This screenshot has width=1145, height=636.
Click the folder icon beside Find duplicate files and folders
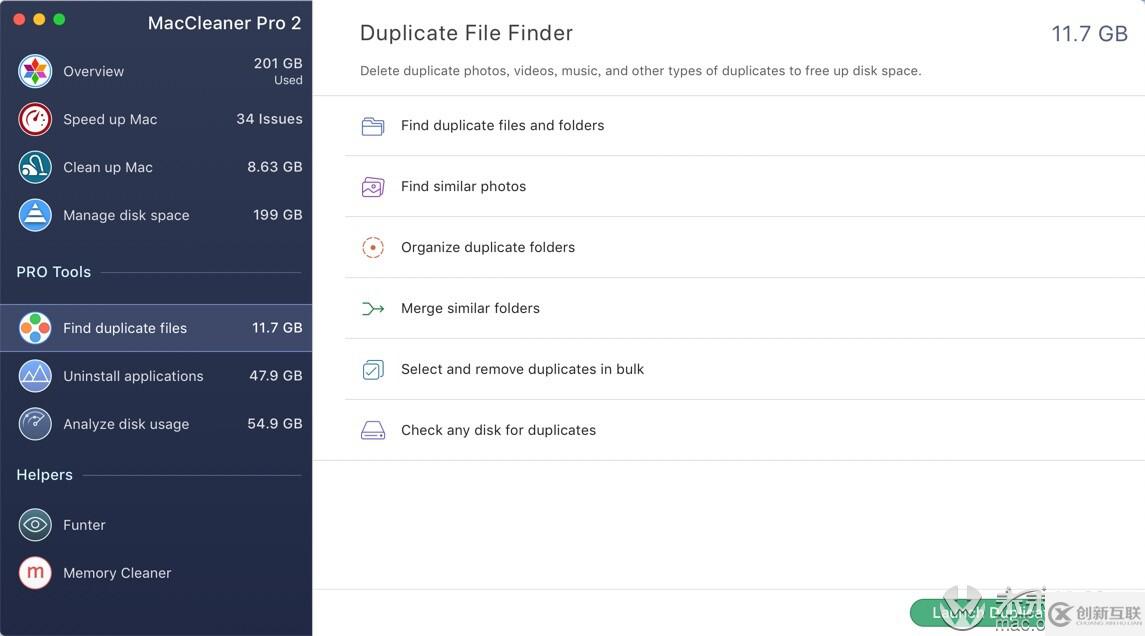tap(372, 126)
